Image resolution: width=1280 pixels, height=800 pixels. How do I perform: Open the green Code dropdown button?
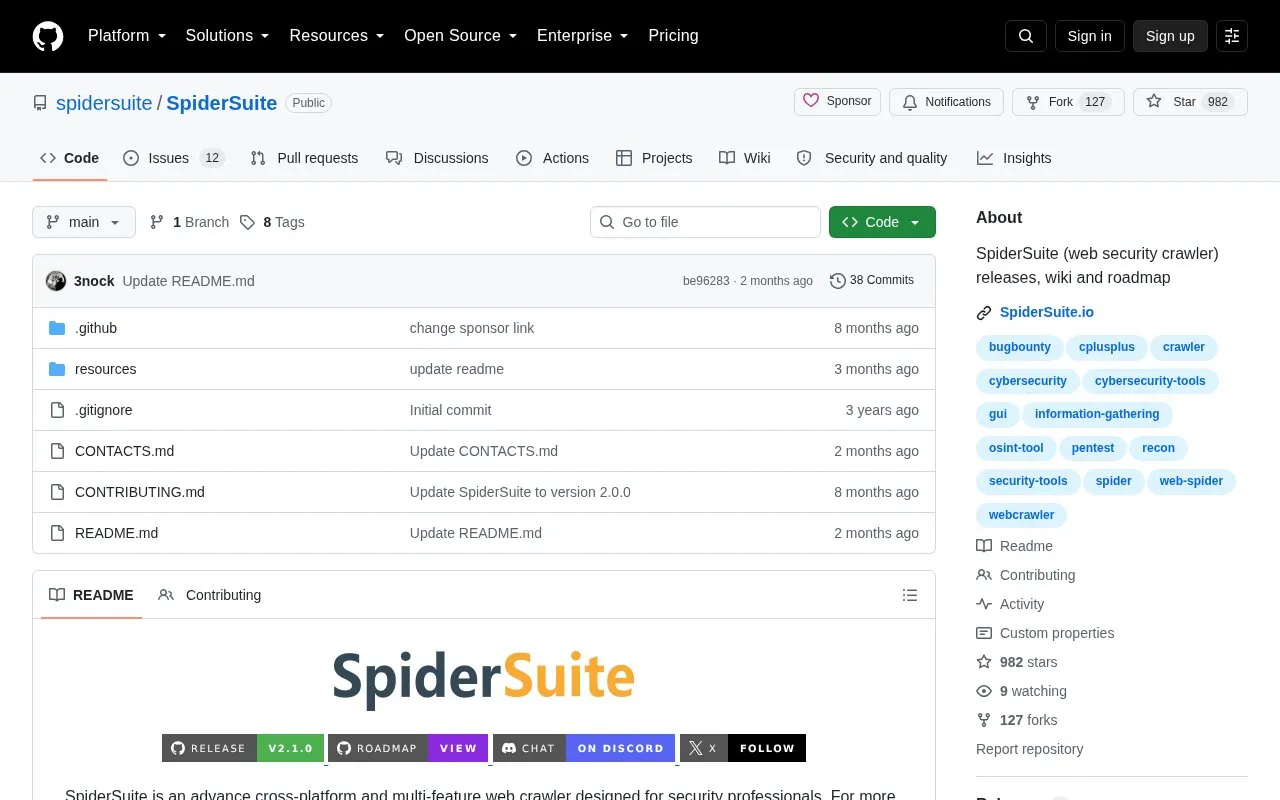(882, 222)
